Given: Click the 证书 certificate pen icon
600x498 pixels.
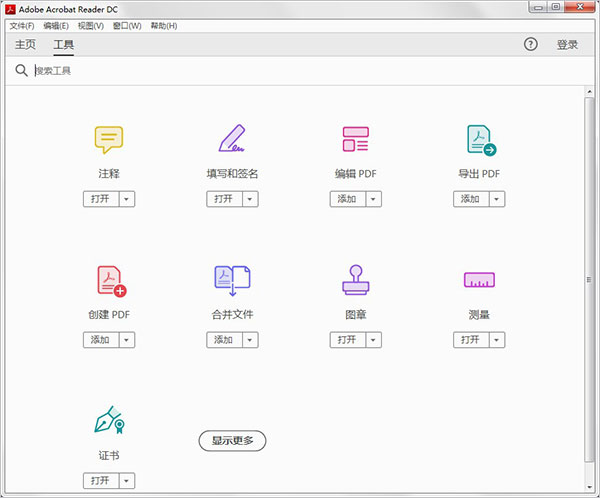Looking at the screenshot, I should [108, 421].
